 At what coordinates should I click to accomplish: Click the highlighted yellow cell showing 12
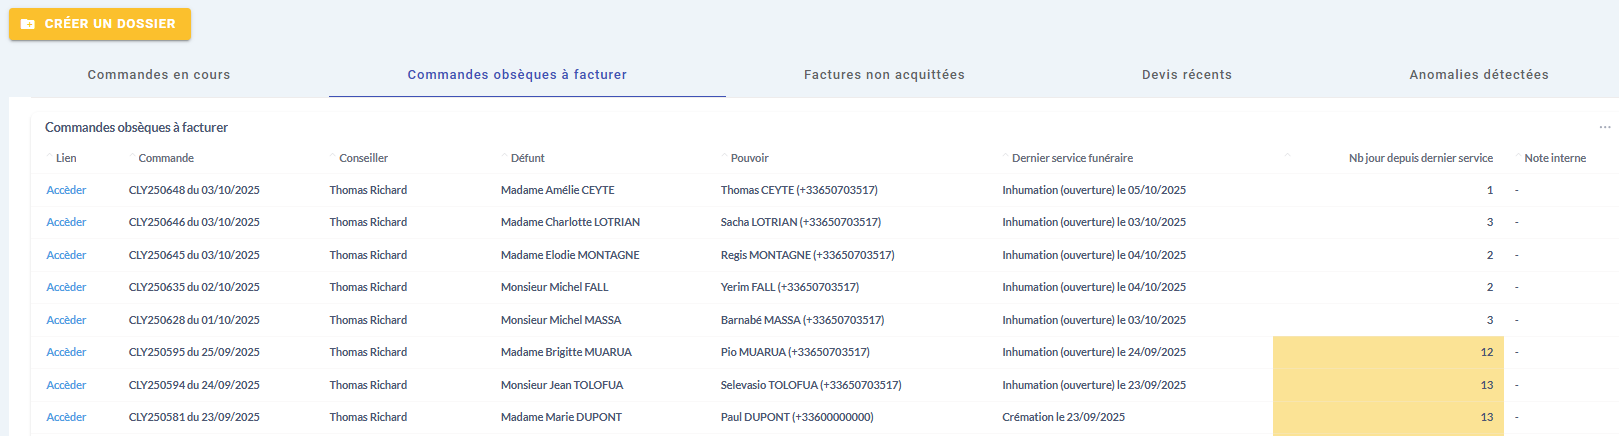(x=1388, y=352)
